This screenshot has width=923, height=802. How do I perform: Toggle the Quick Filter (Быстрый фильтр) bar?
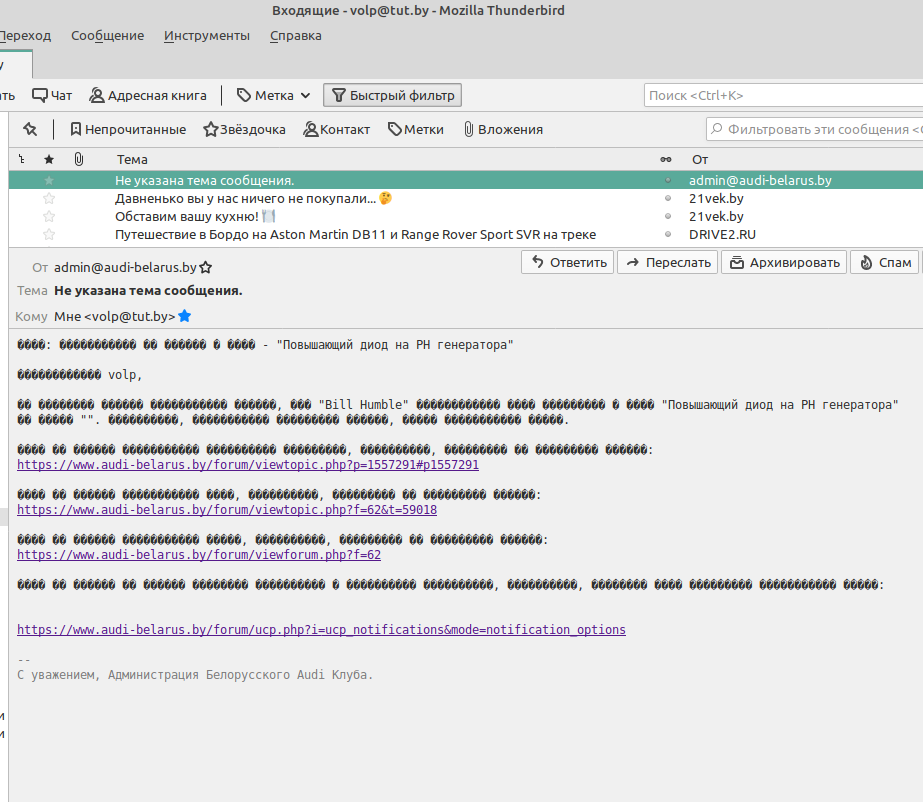click(x=392, y=96)
